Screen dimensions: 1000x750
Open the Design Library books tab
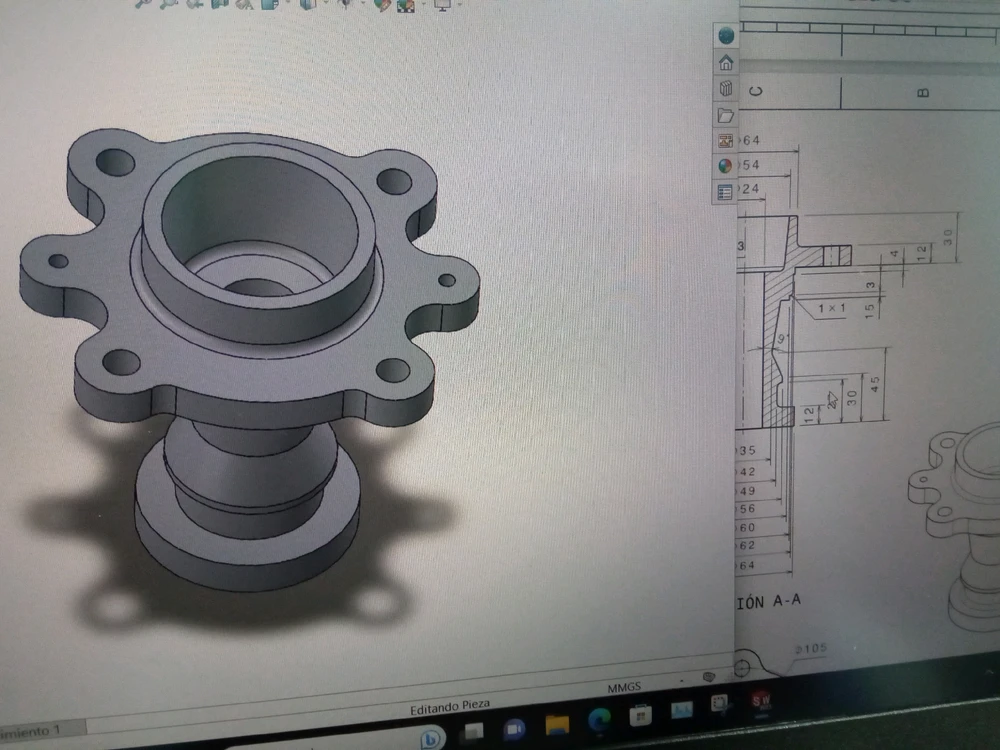point(726,89)
